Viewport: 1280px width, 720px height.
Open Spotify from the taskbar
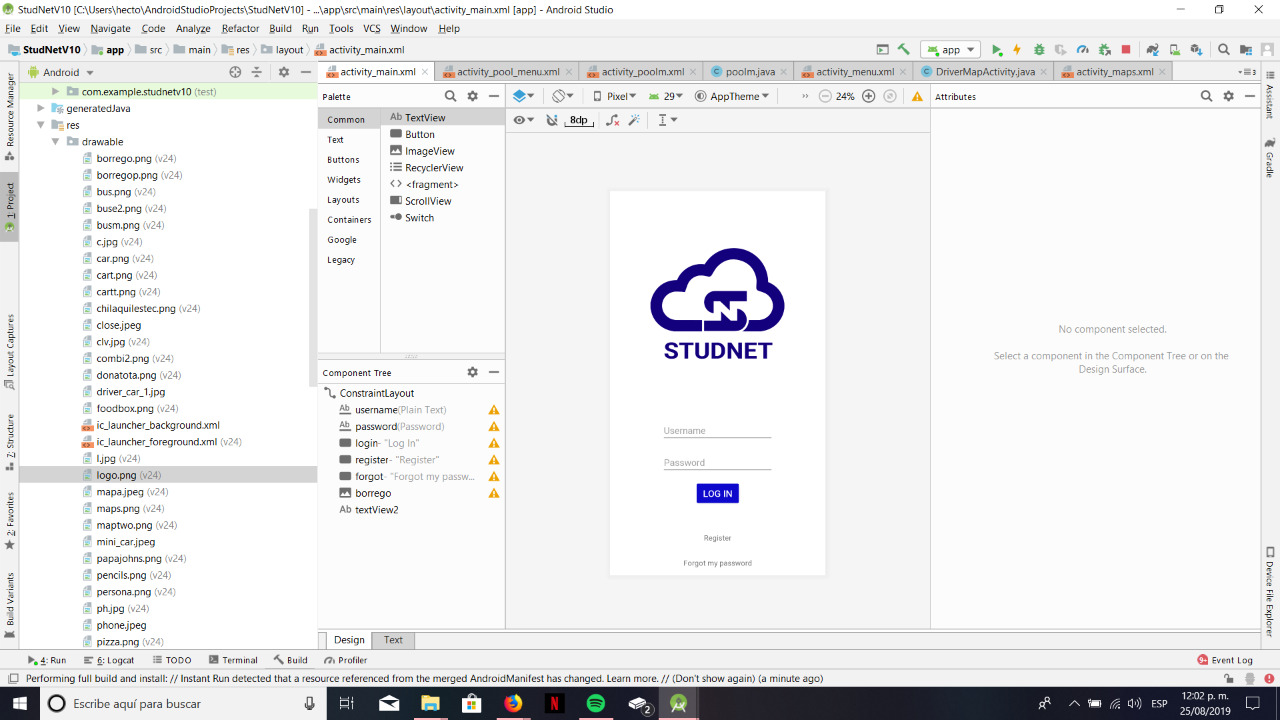596,703
